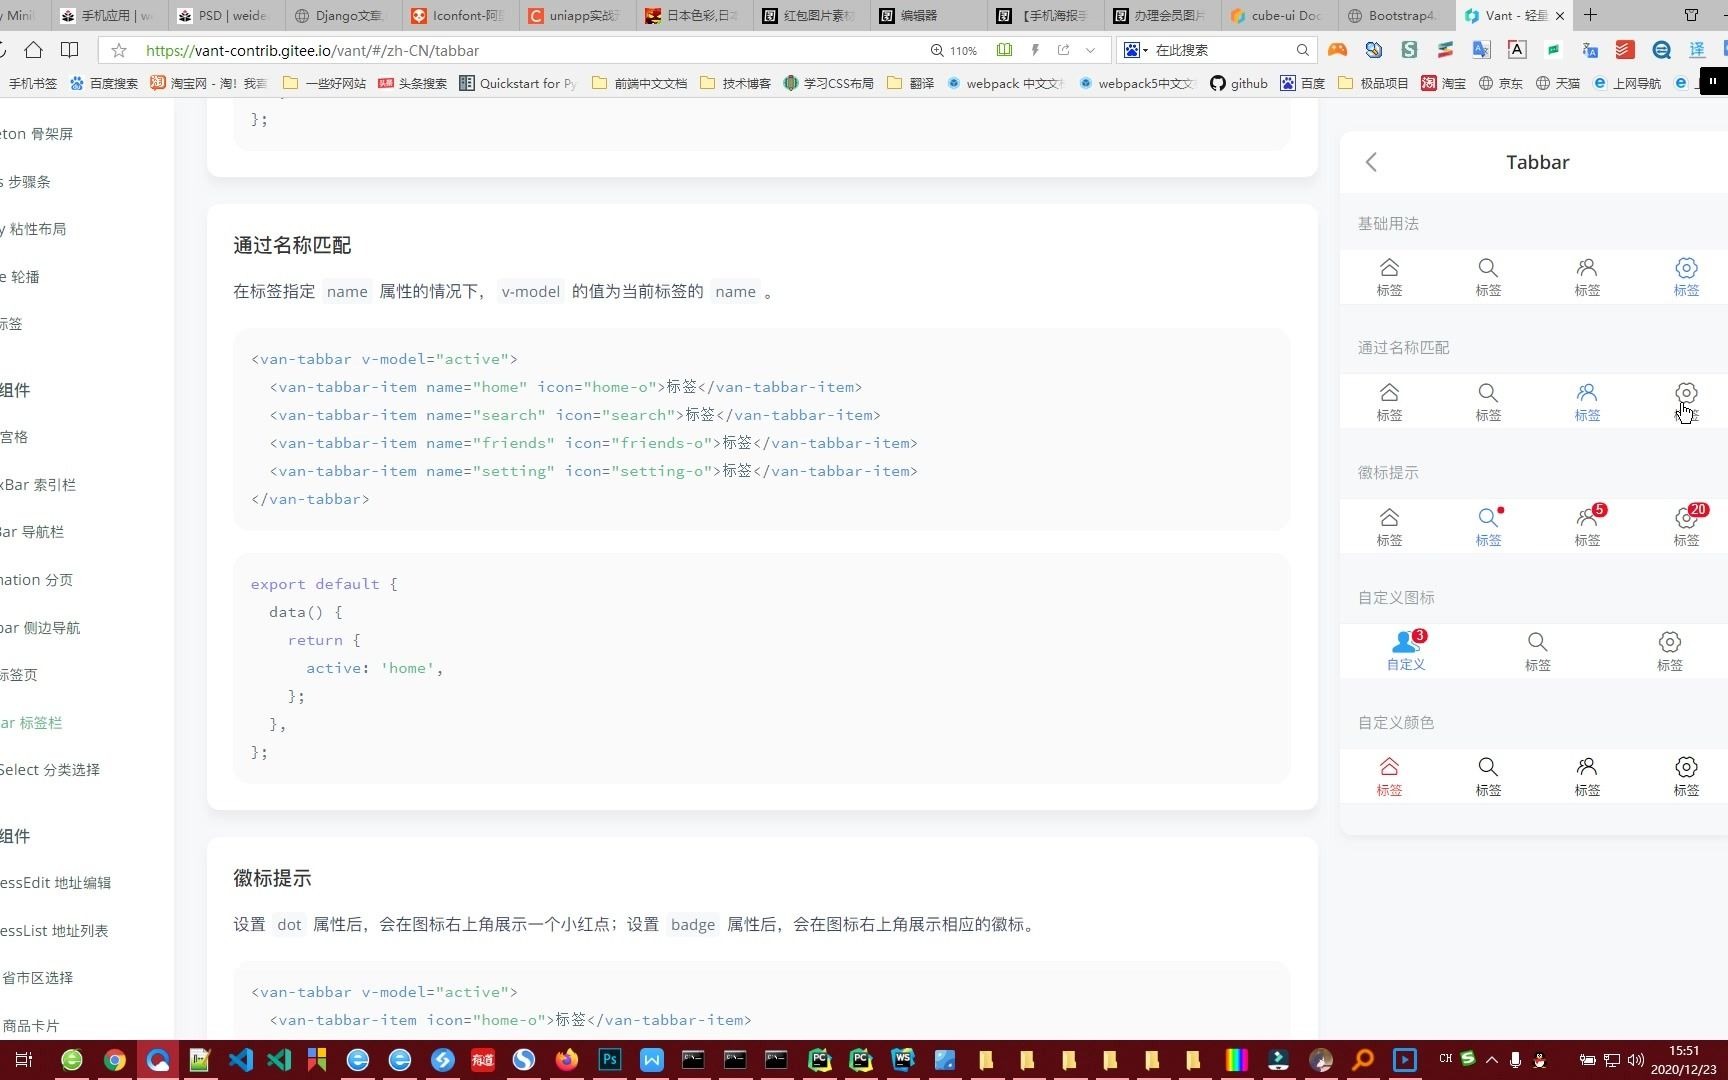Open the github bookmark
The width and height of the screenshot is (1728, 1080).
point(1239,83)
